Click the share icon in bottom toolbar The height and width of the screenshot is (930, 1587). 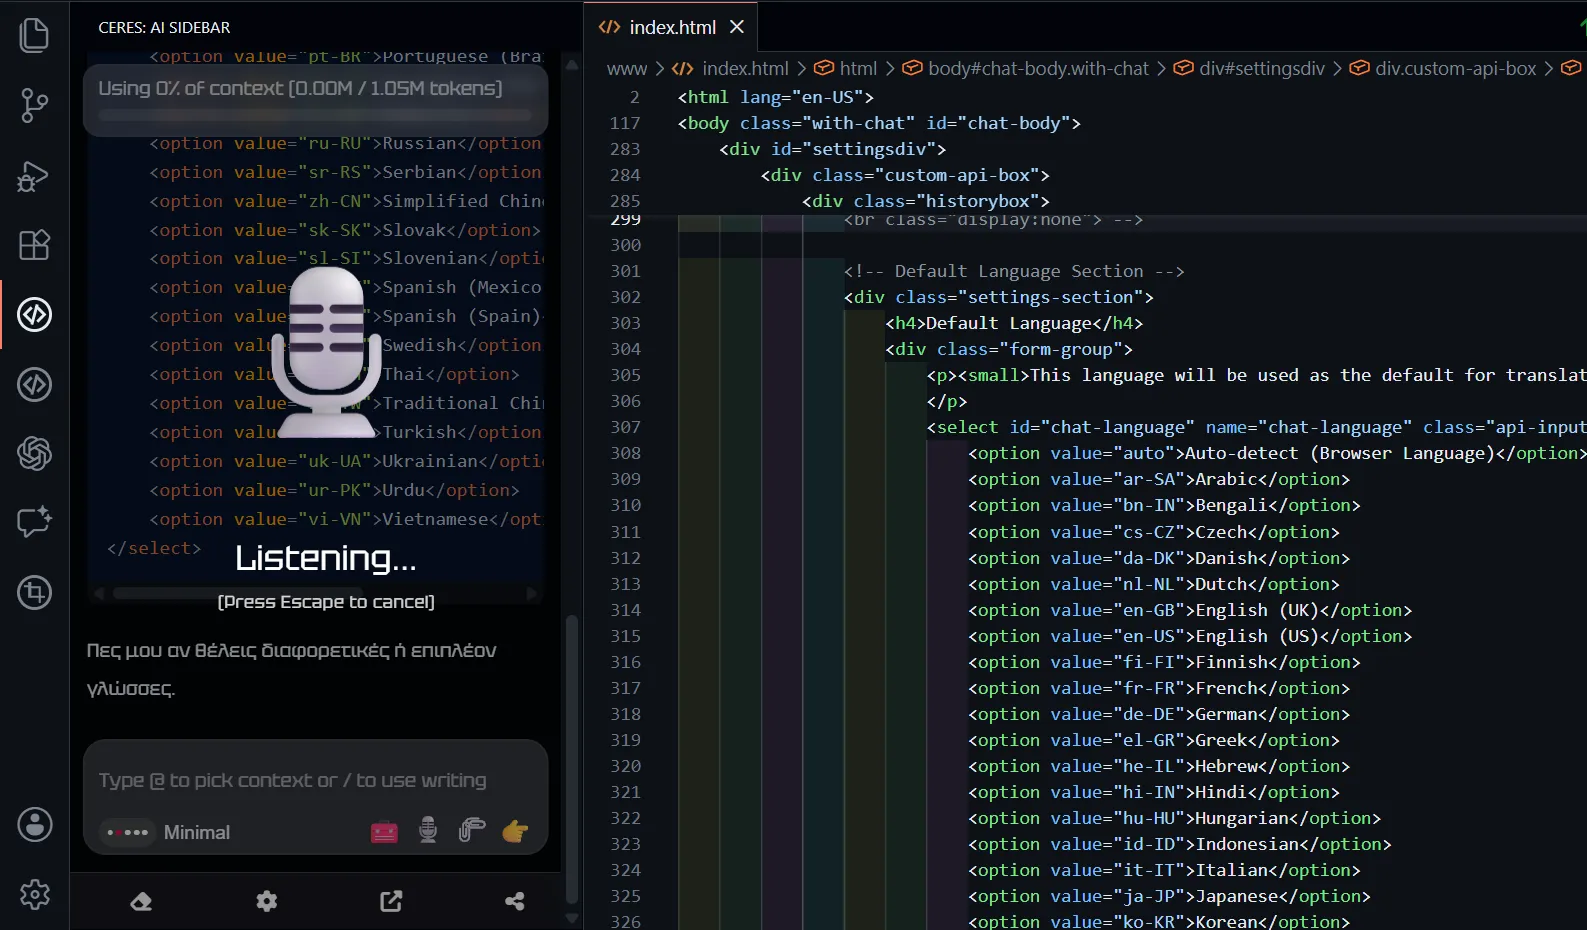(515, 901)
